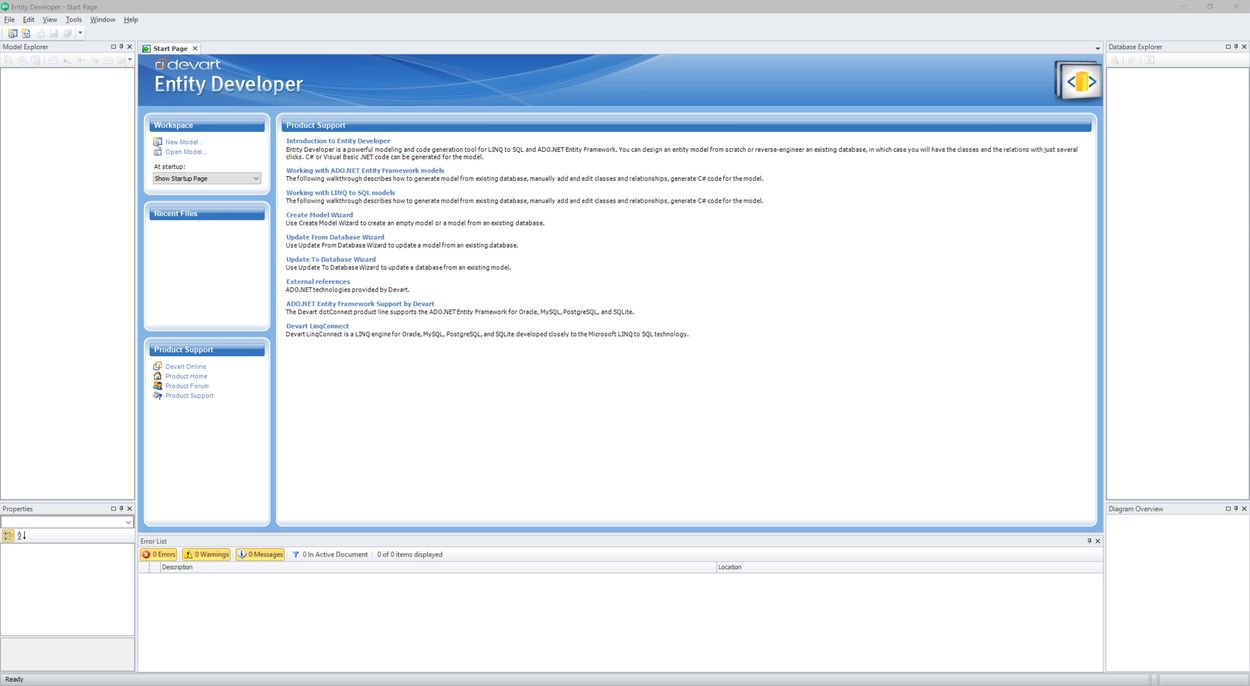Pin the Properties panel
The image size is (1250, 686).
click(x=121, y=509)
